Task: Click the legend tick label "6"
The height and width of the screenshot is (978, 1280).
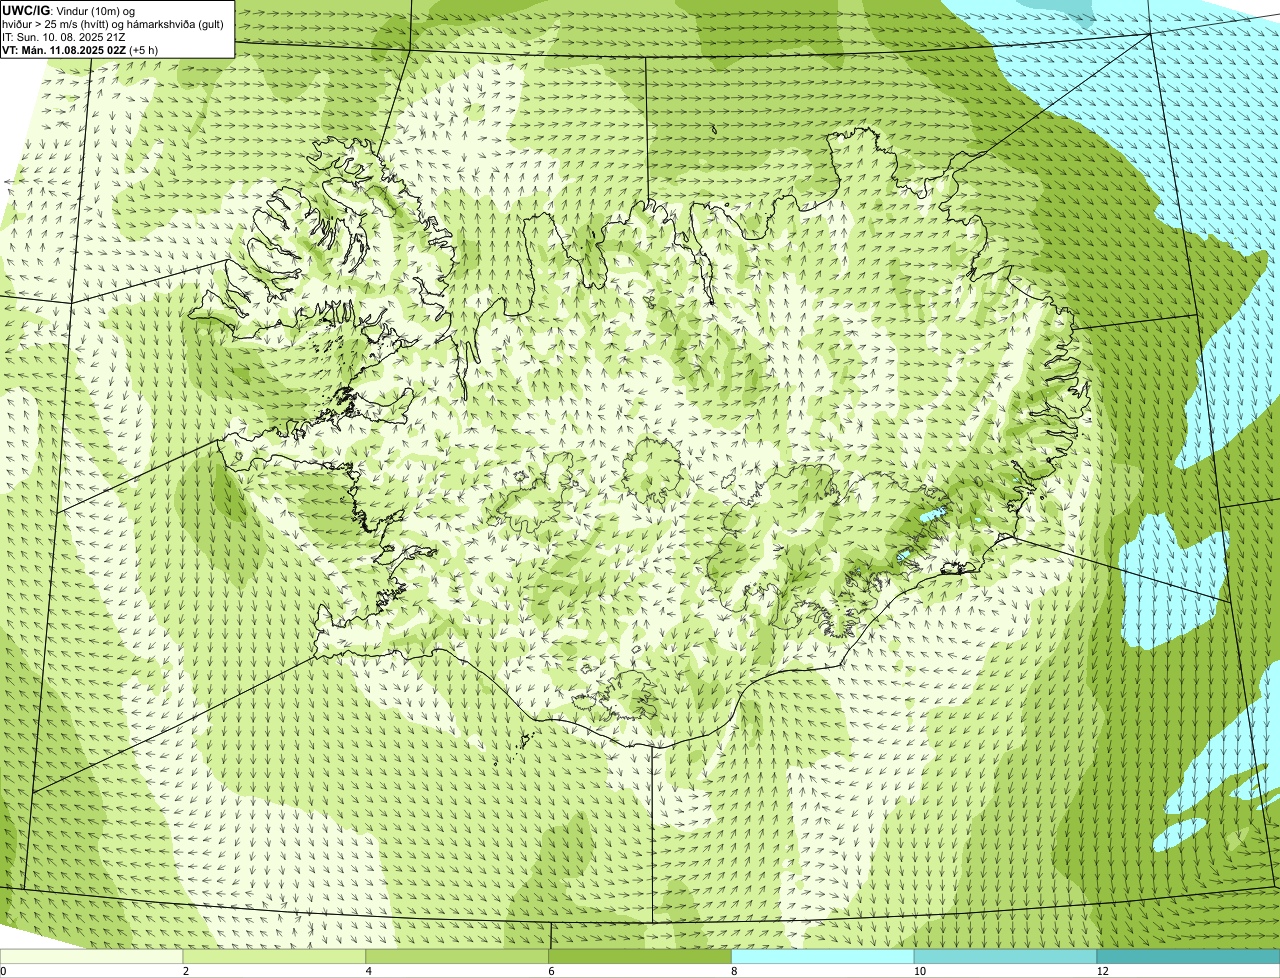Action: click(x=552, y=971)
